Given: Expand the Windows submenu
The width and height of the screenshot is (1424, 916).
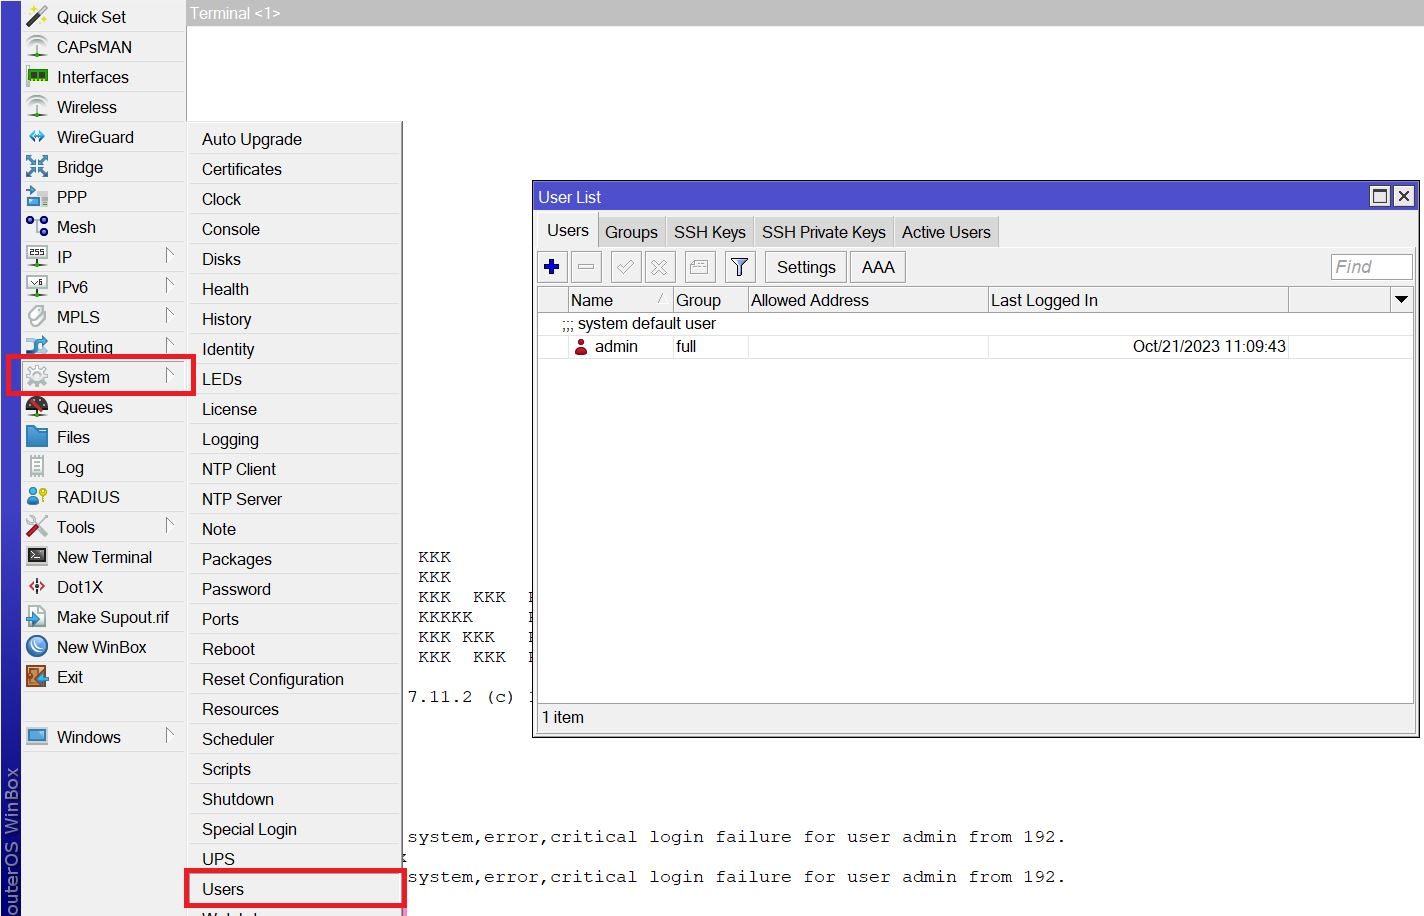Looking at the screenshot, I should pos(169,736).
